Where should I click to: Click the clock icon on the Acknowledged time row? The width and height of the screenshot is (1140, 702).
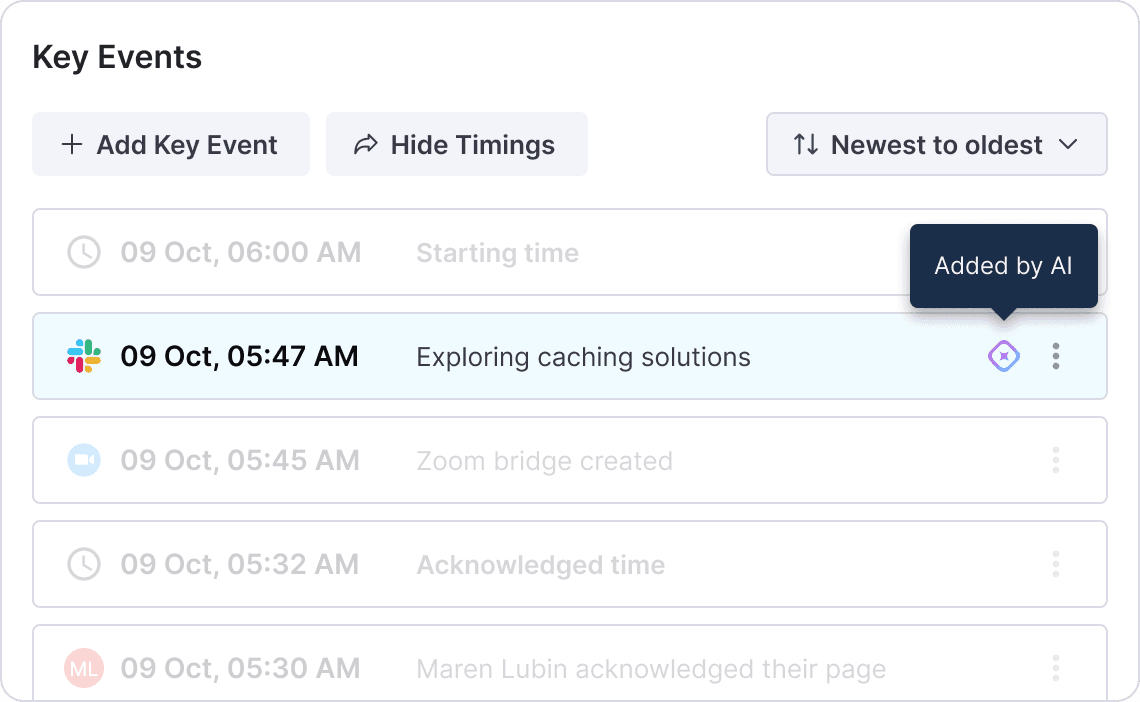(84, 564)
